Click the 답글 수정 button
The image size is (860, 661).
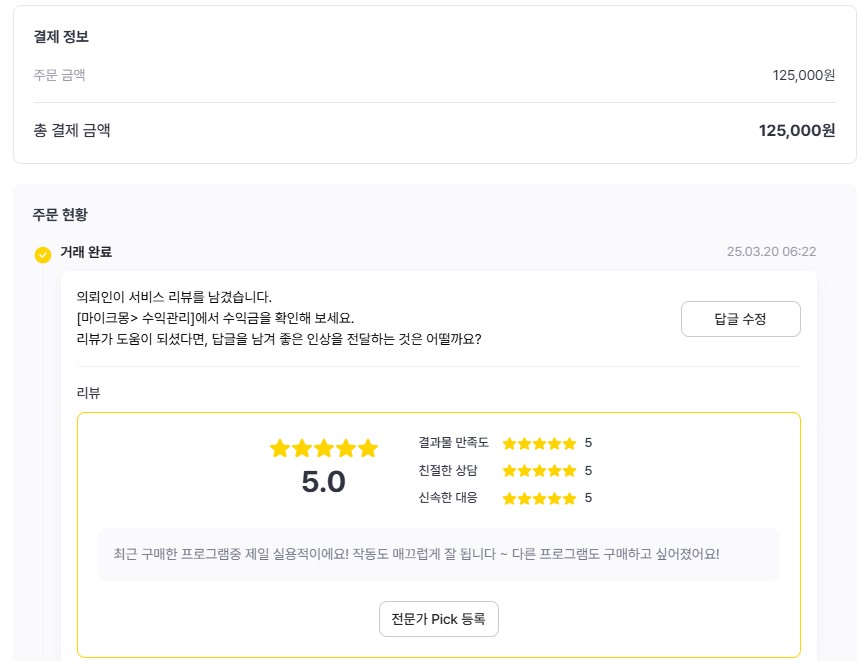pyautogui.click(x=740, y=319)
